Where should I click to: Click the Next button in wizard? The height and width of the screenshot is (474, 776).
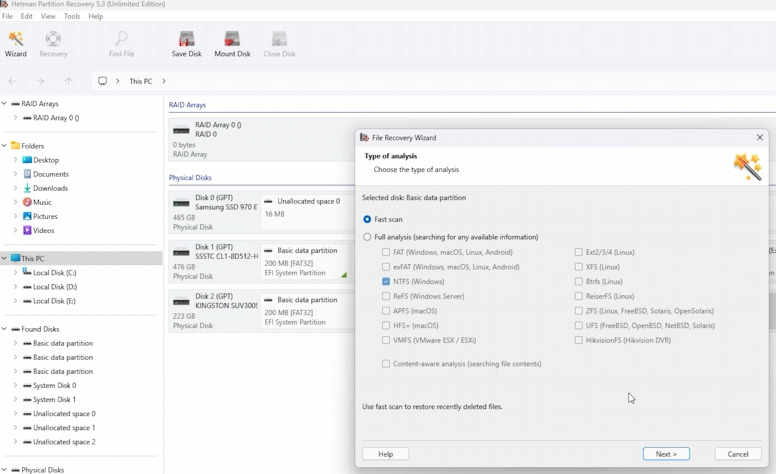pyautogui.click(x=666, y=454)
